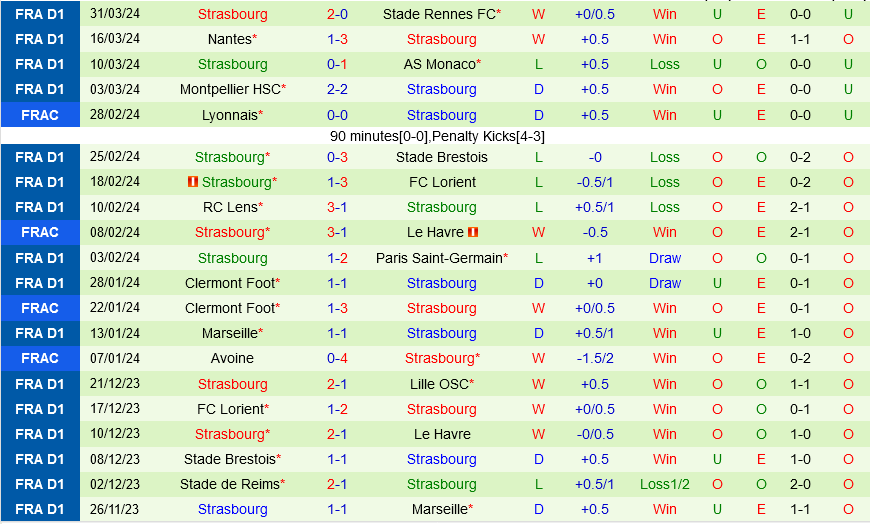
Task: Click red card icon next to Le Havre
Action: coord(473,232)
